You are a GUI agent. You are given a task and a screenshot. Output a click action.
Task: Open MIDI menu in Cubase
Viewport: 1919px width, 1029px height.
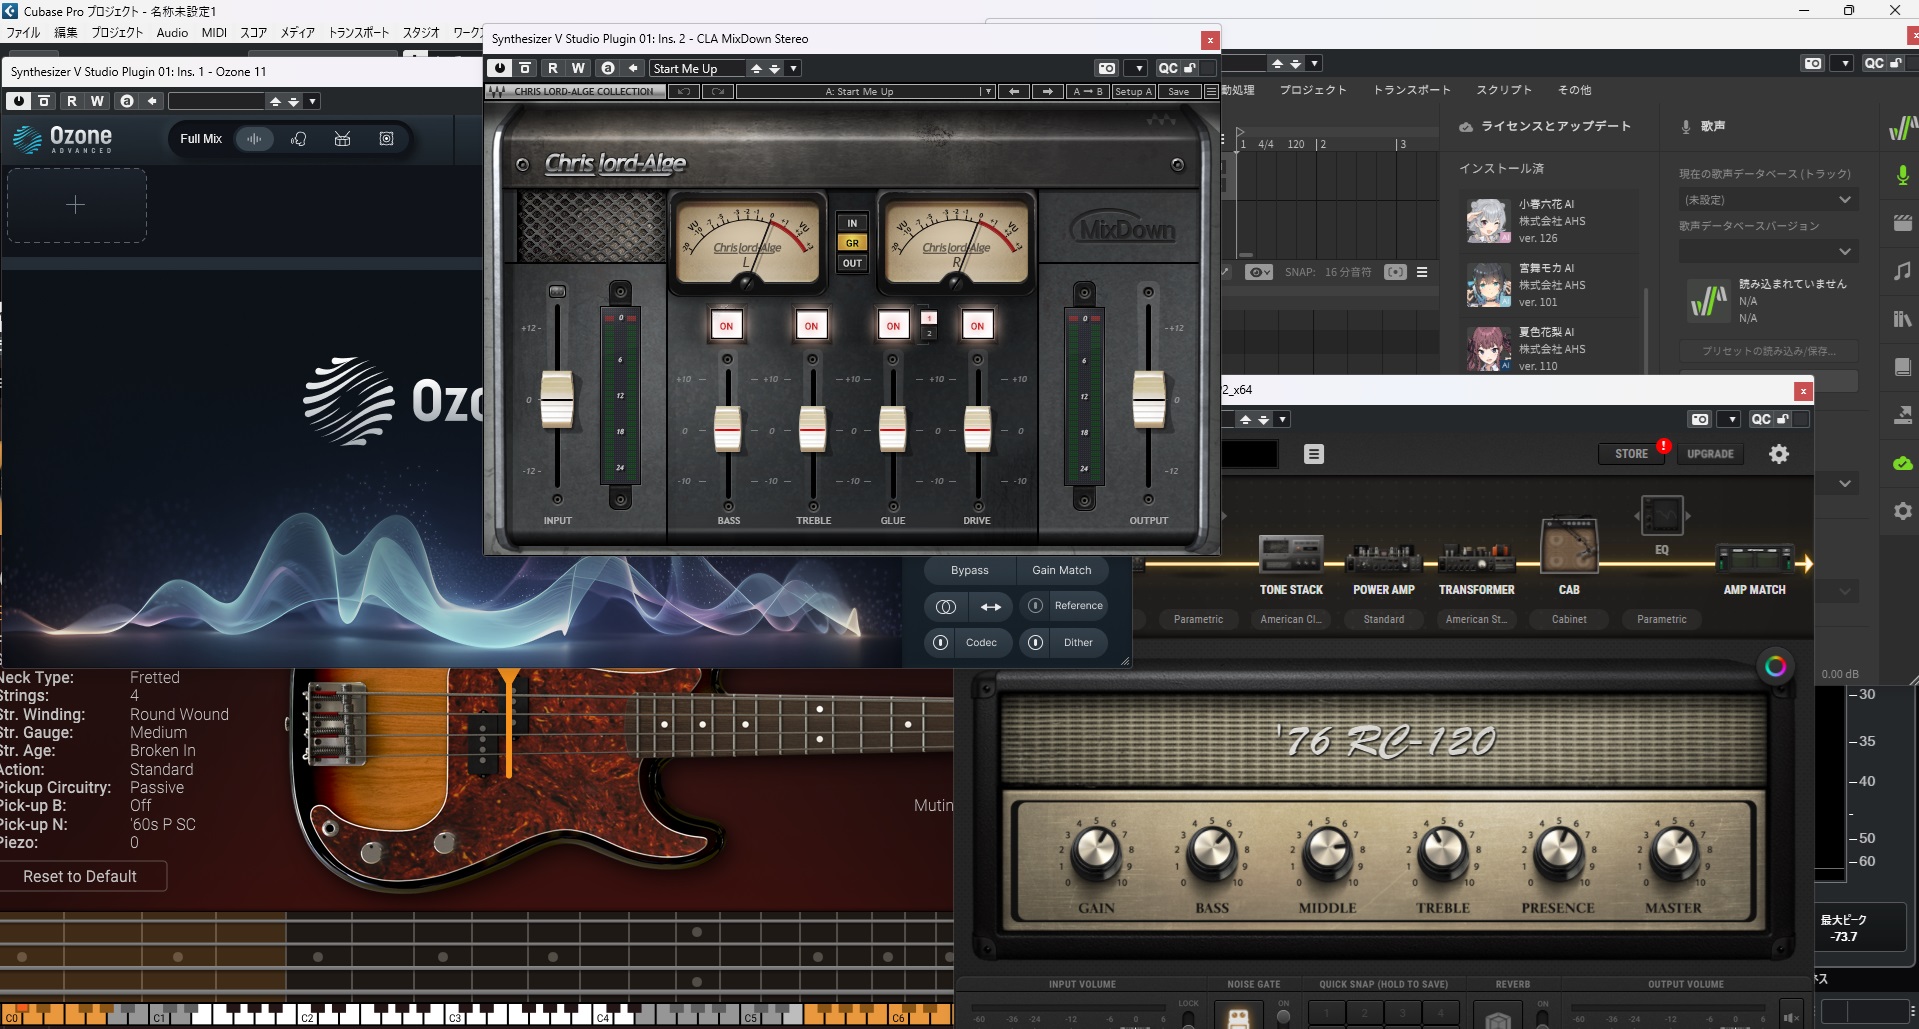coord(214,32)
